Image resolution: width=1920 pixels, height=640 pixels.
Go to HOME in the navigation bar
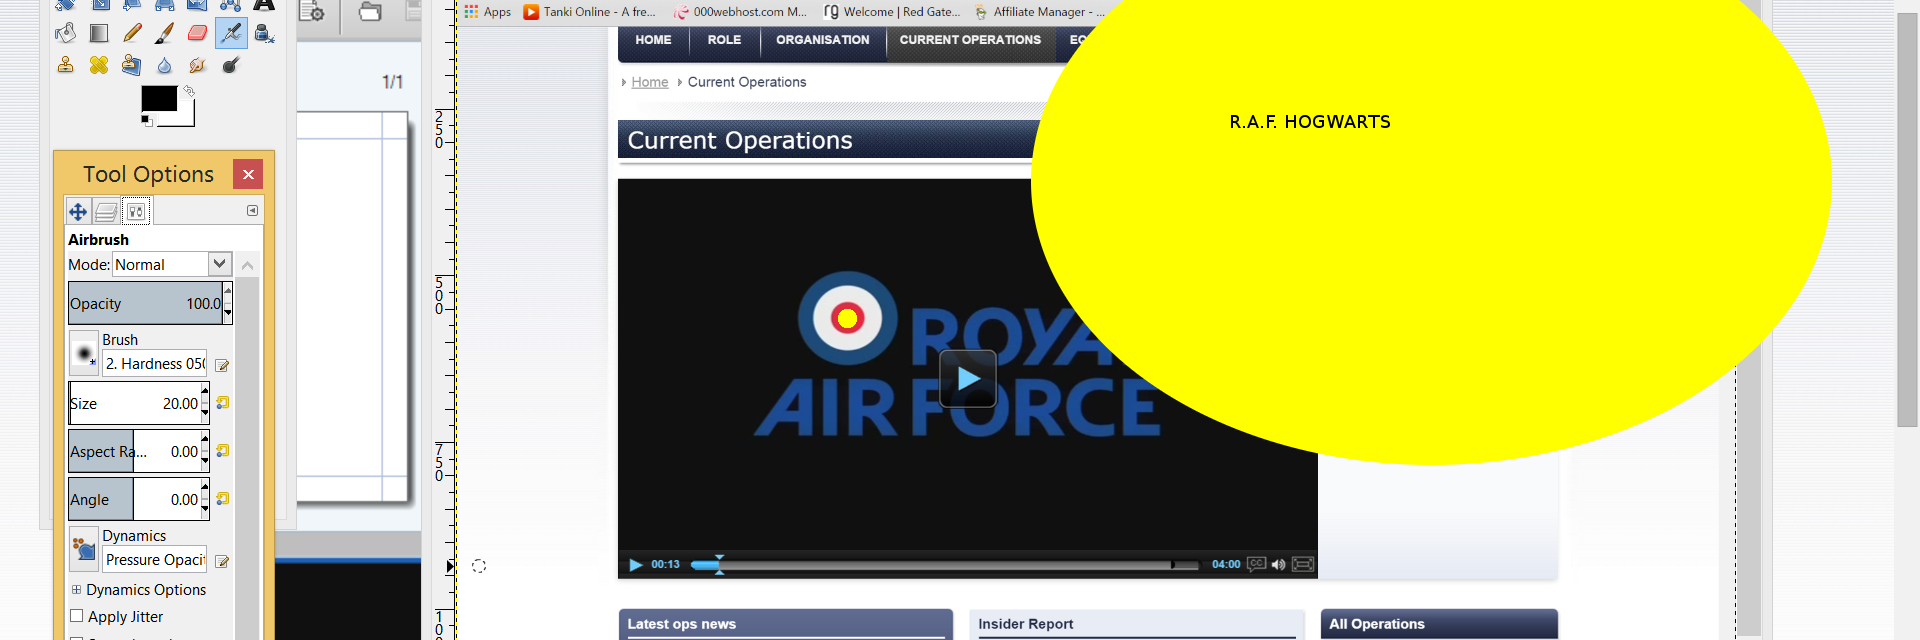click(x=653, y=40)
